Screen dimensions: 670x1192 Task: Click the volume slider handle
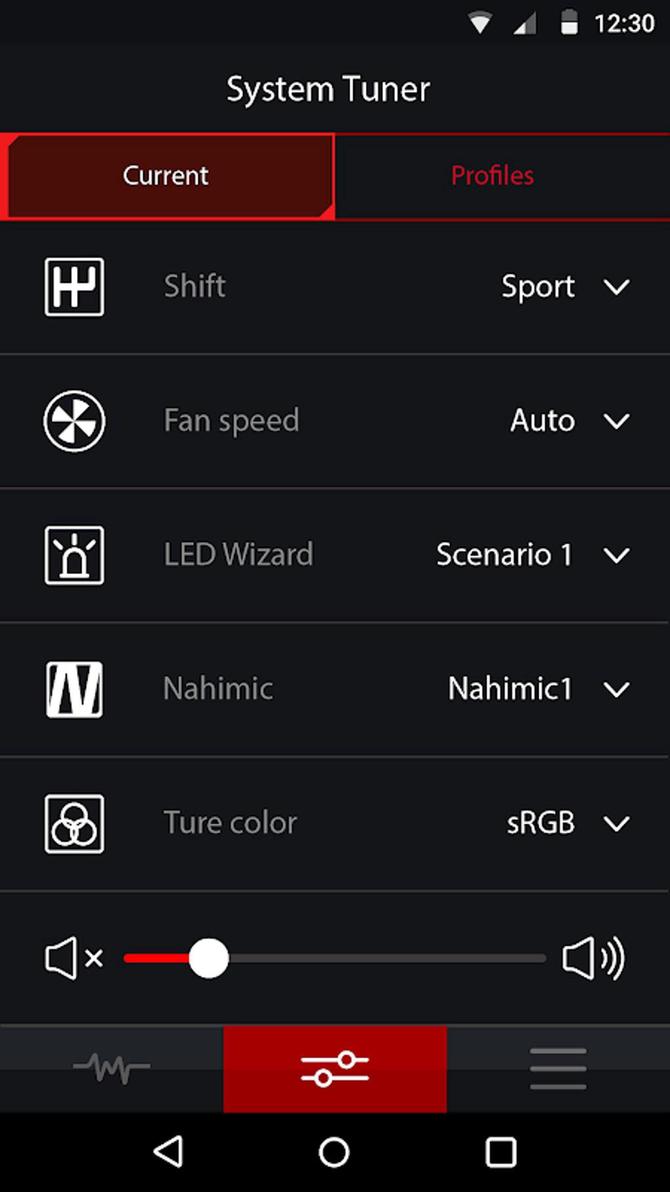click(x=208, y=959)
